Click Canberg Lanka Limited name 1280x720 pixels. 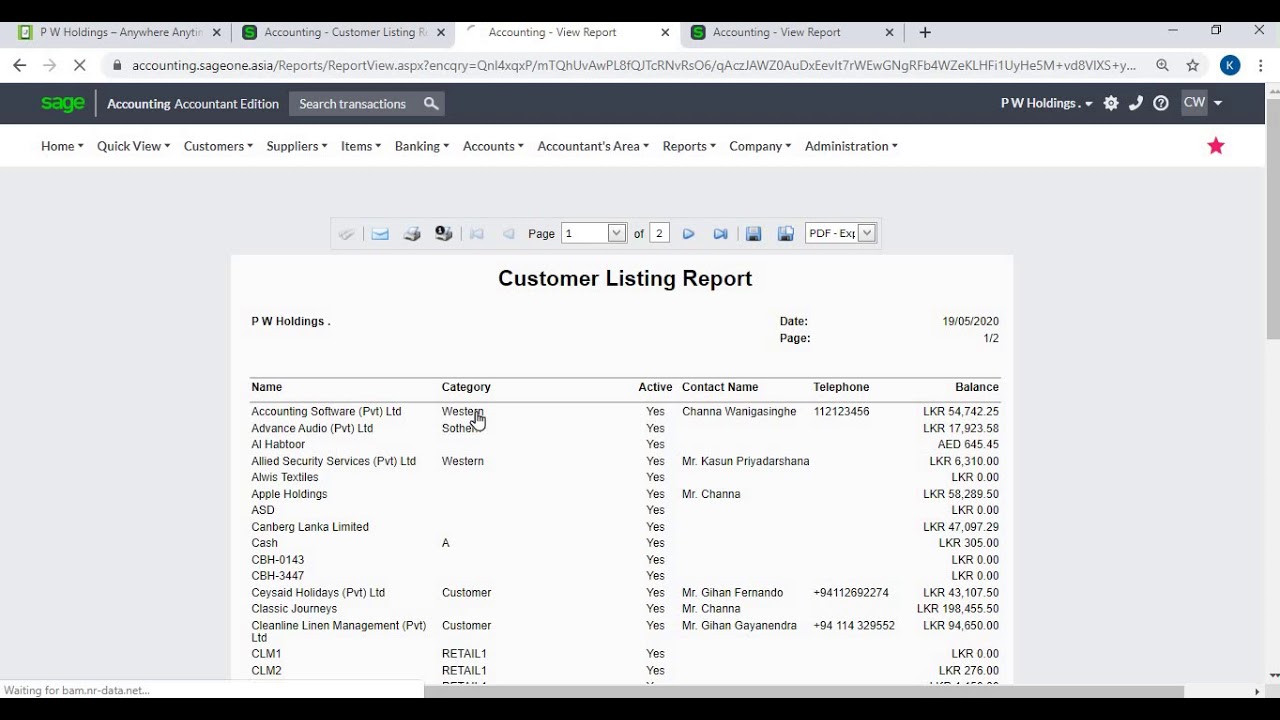click(310, 527)
